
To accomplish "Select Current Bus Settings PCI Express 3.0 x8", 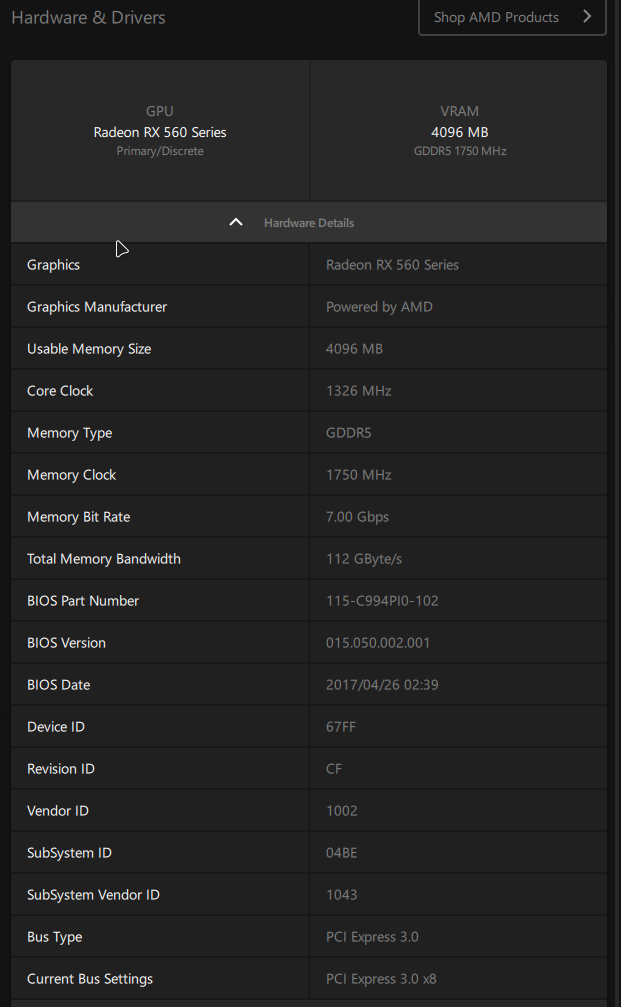I will 381,979.
